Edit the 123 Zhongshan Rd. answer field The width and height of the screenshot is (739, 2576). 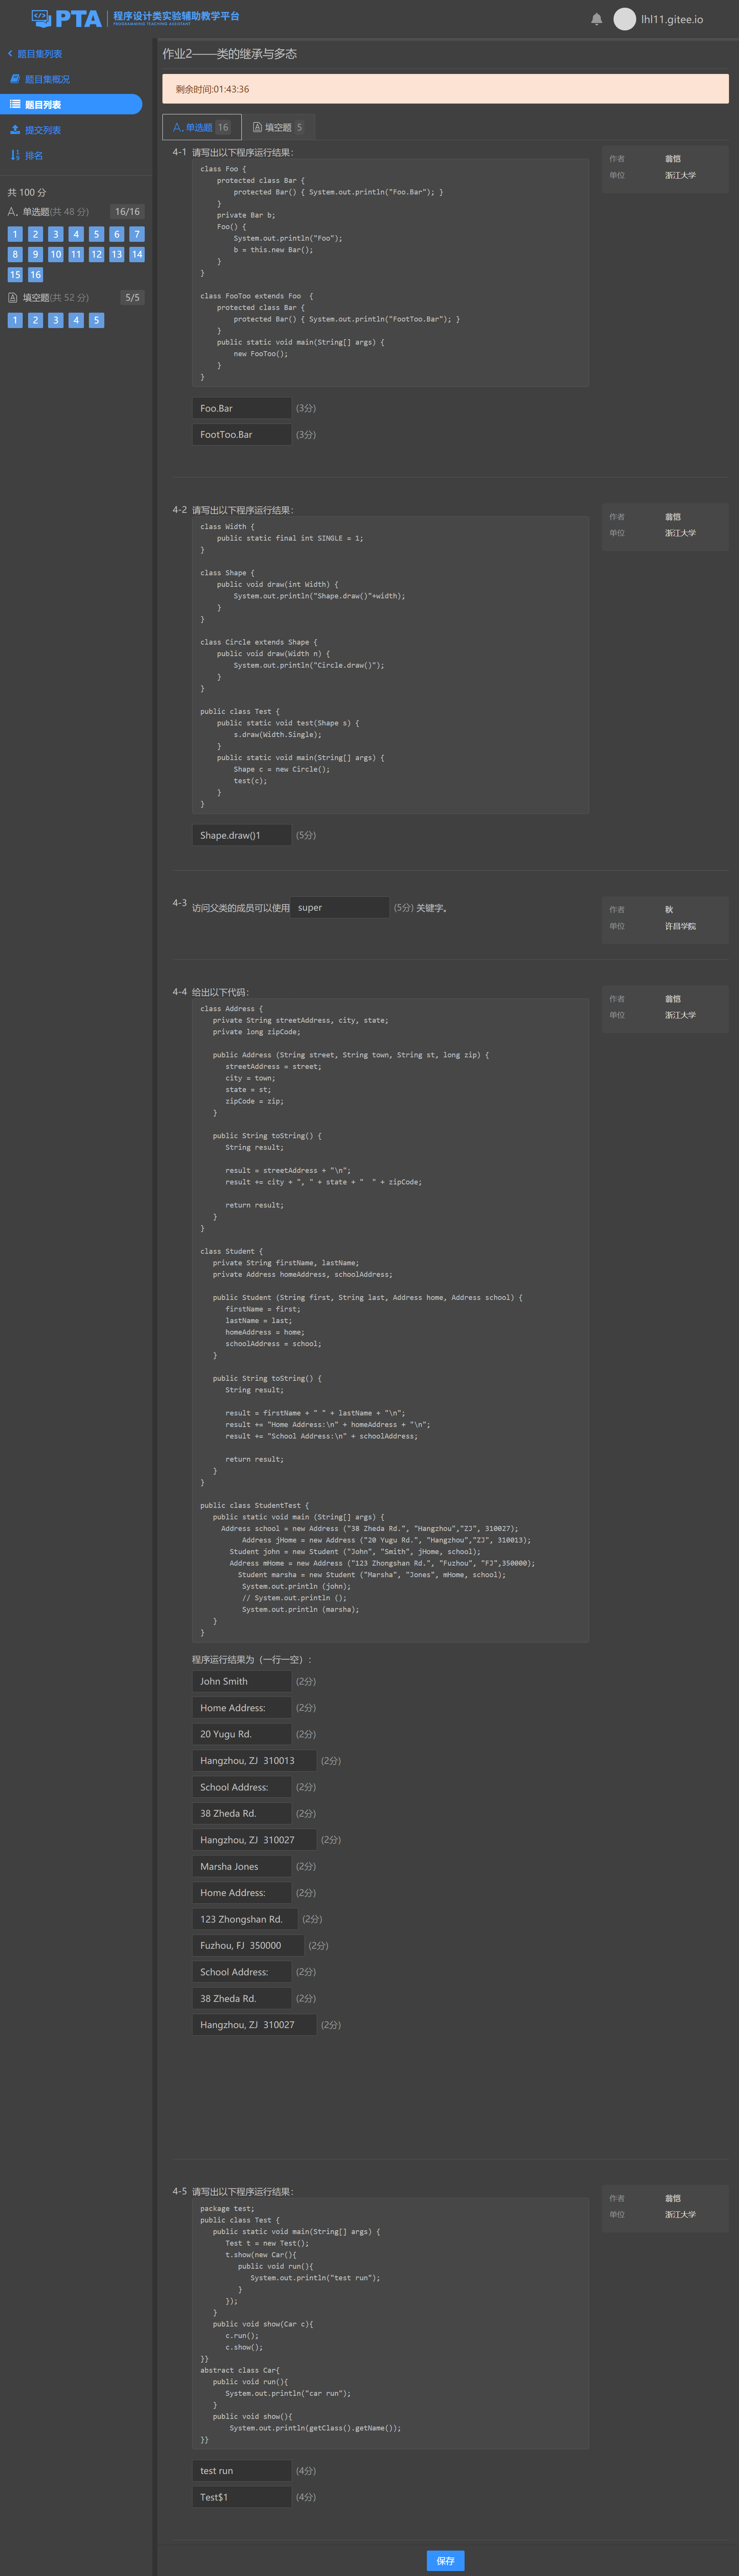point(245,1919)
